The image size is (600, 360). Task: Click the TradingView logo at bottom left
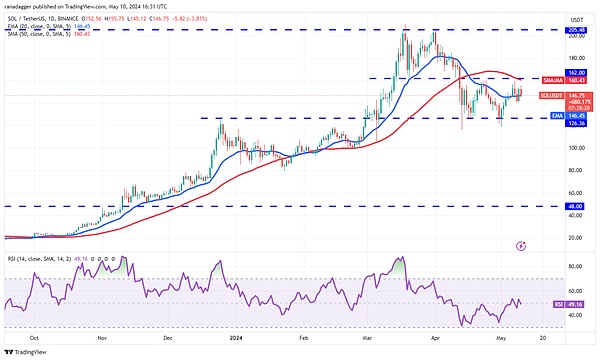(x=25, y=352)
